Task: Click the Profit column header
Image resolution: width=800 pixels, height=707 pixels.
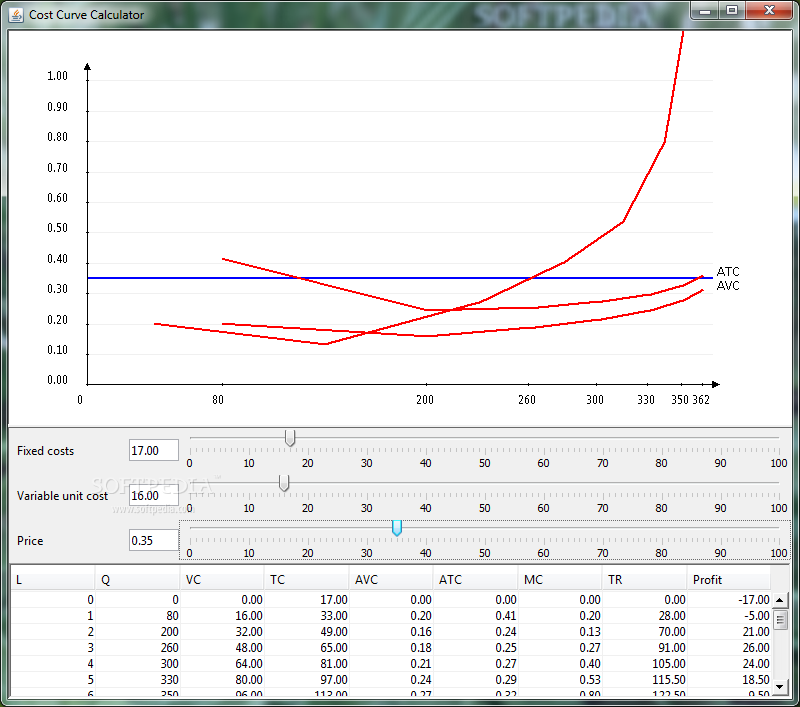Action: click(729, 579)
